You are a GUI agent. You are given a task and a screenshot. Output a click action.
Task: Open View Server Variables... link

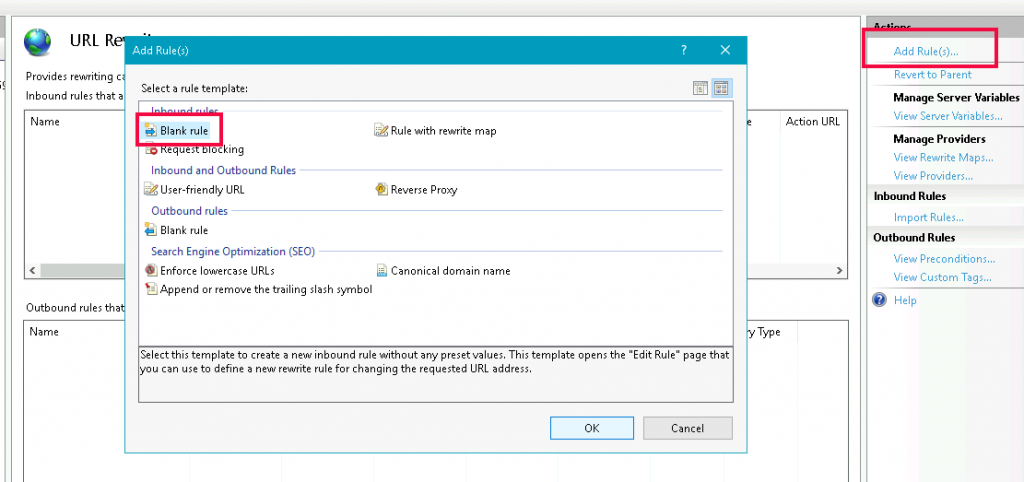click(948, 116)
